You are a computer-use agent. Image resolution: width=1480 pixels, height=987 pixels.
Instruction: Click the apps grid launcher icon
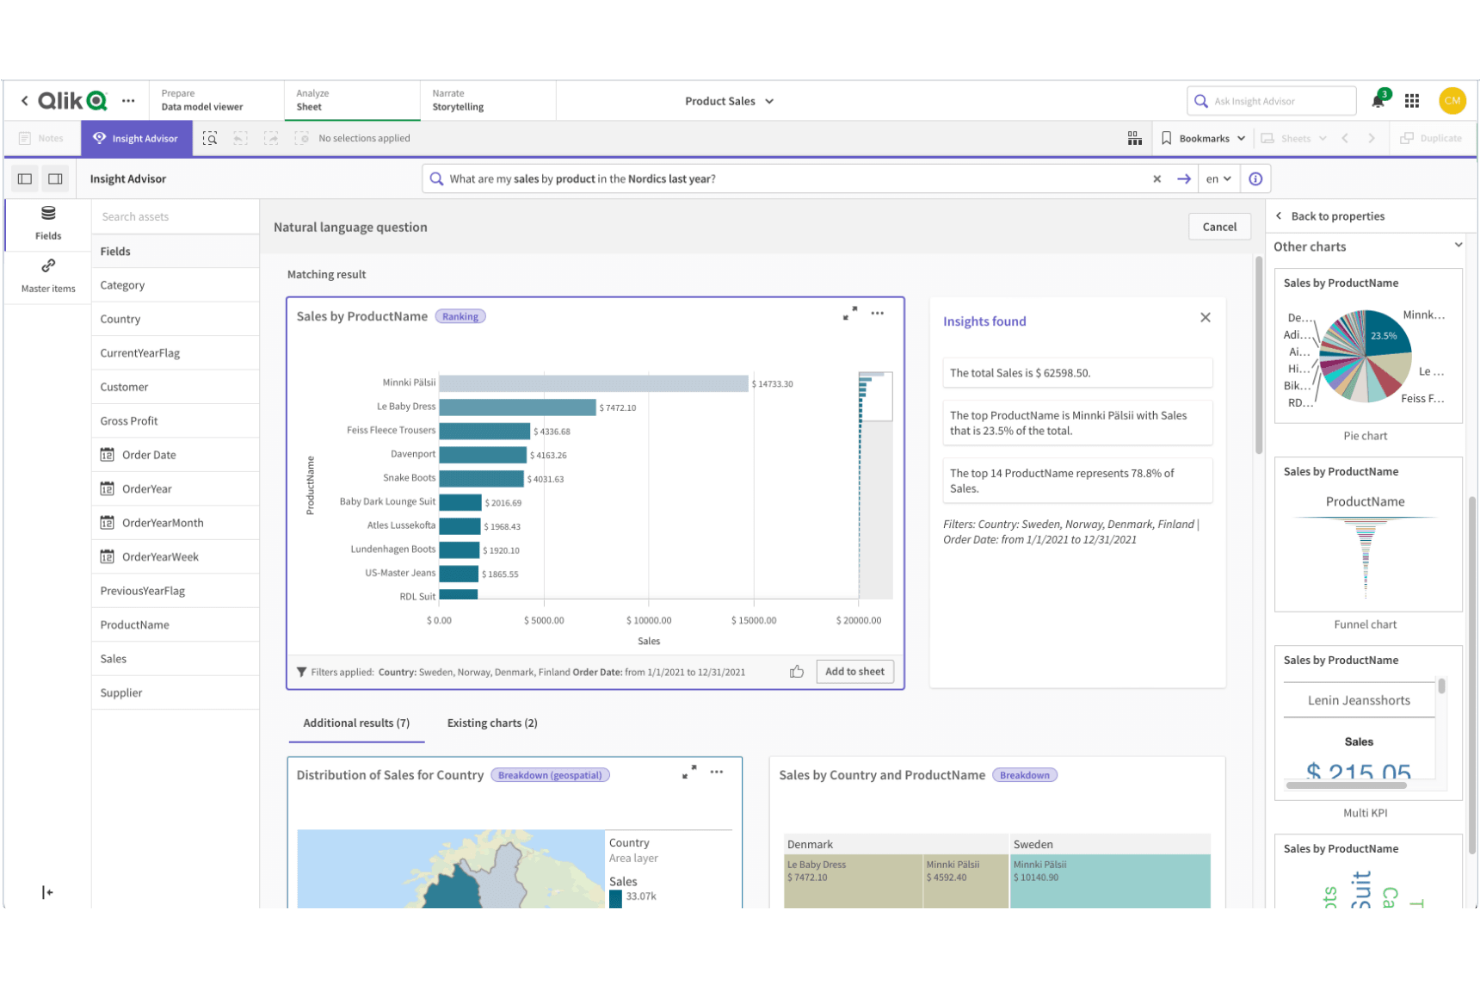(x=1412, y=100)
